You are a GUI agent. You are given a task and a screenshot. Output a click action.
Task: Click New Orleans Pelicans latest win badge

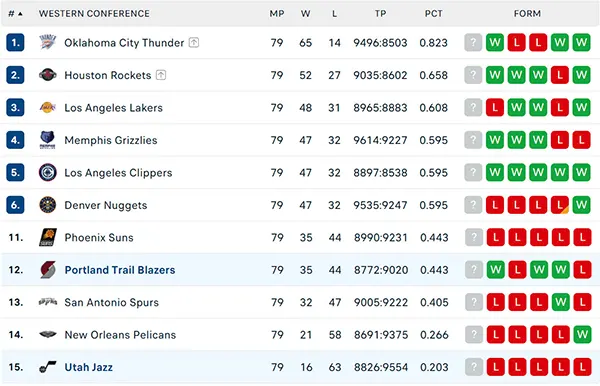(x=582, y=335)
